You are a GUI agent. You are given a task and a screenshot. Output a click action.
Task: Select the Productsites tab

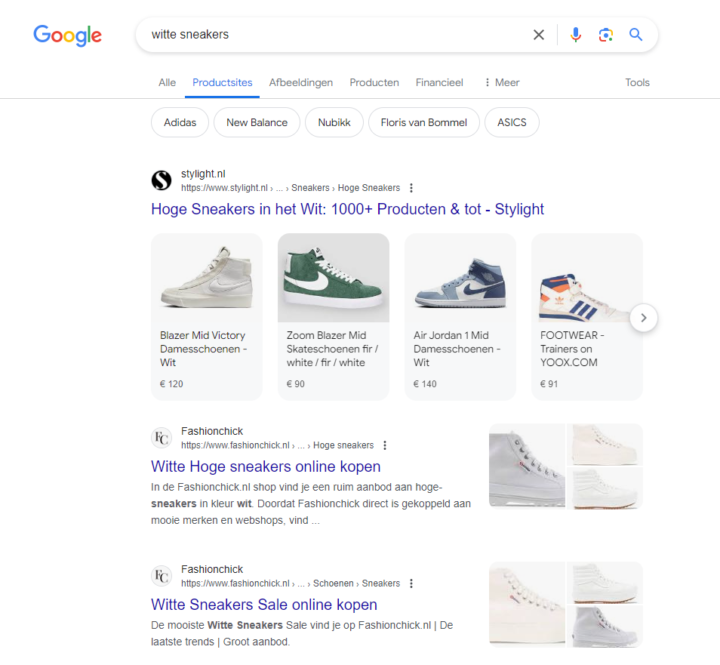(222, 83)
